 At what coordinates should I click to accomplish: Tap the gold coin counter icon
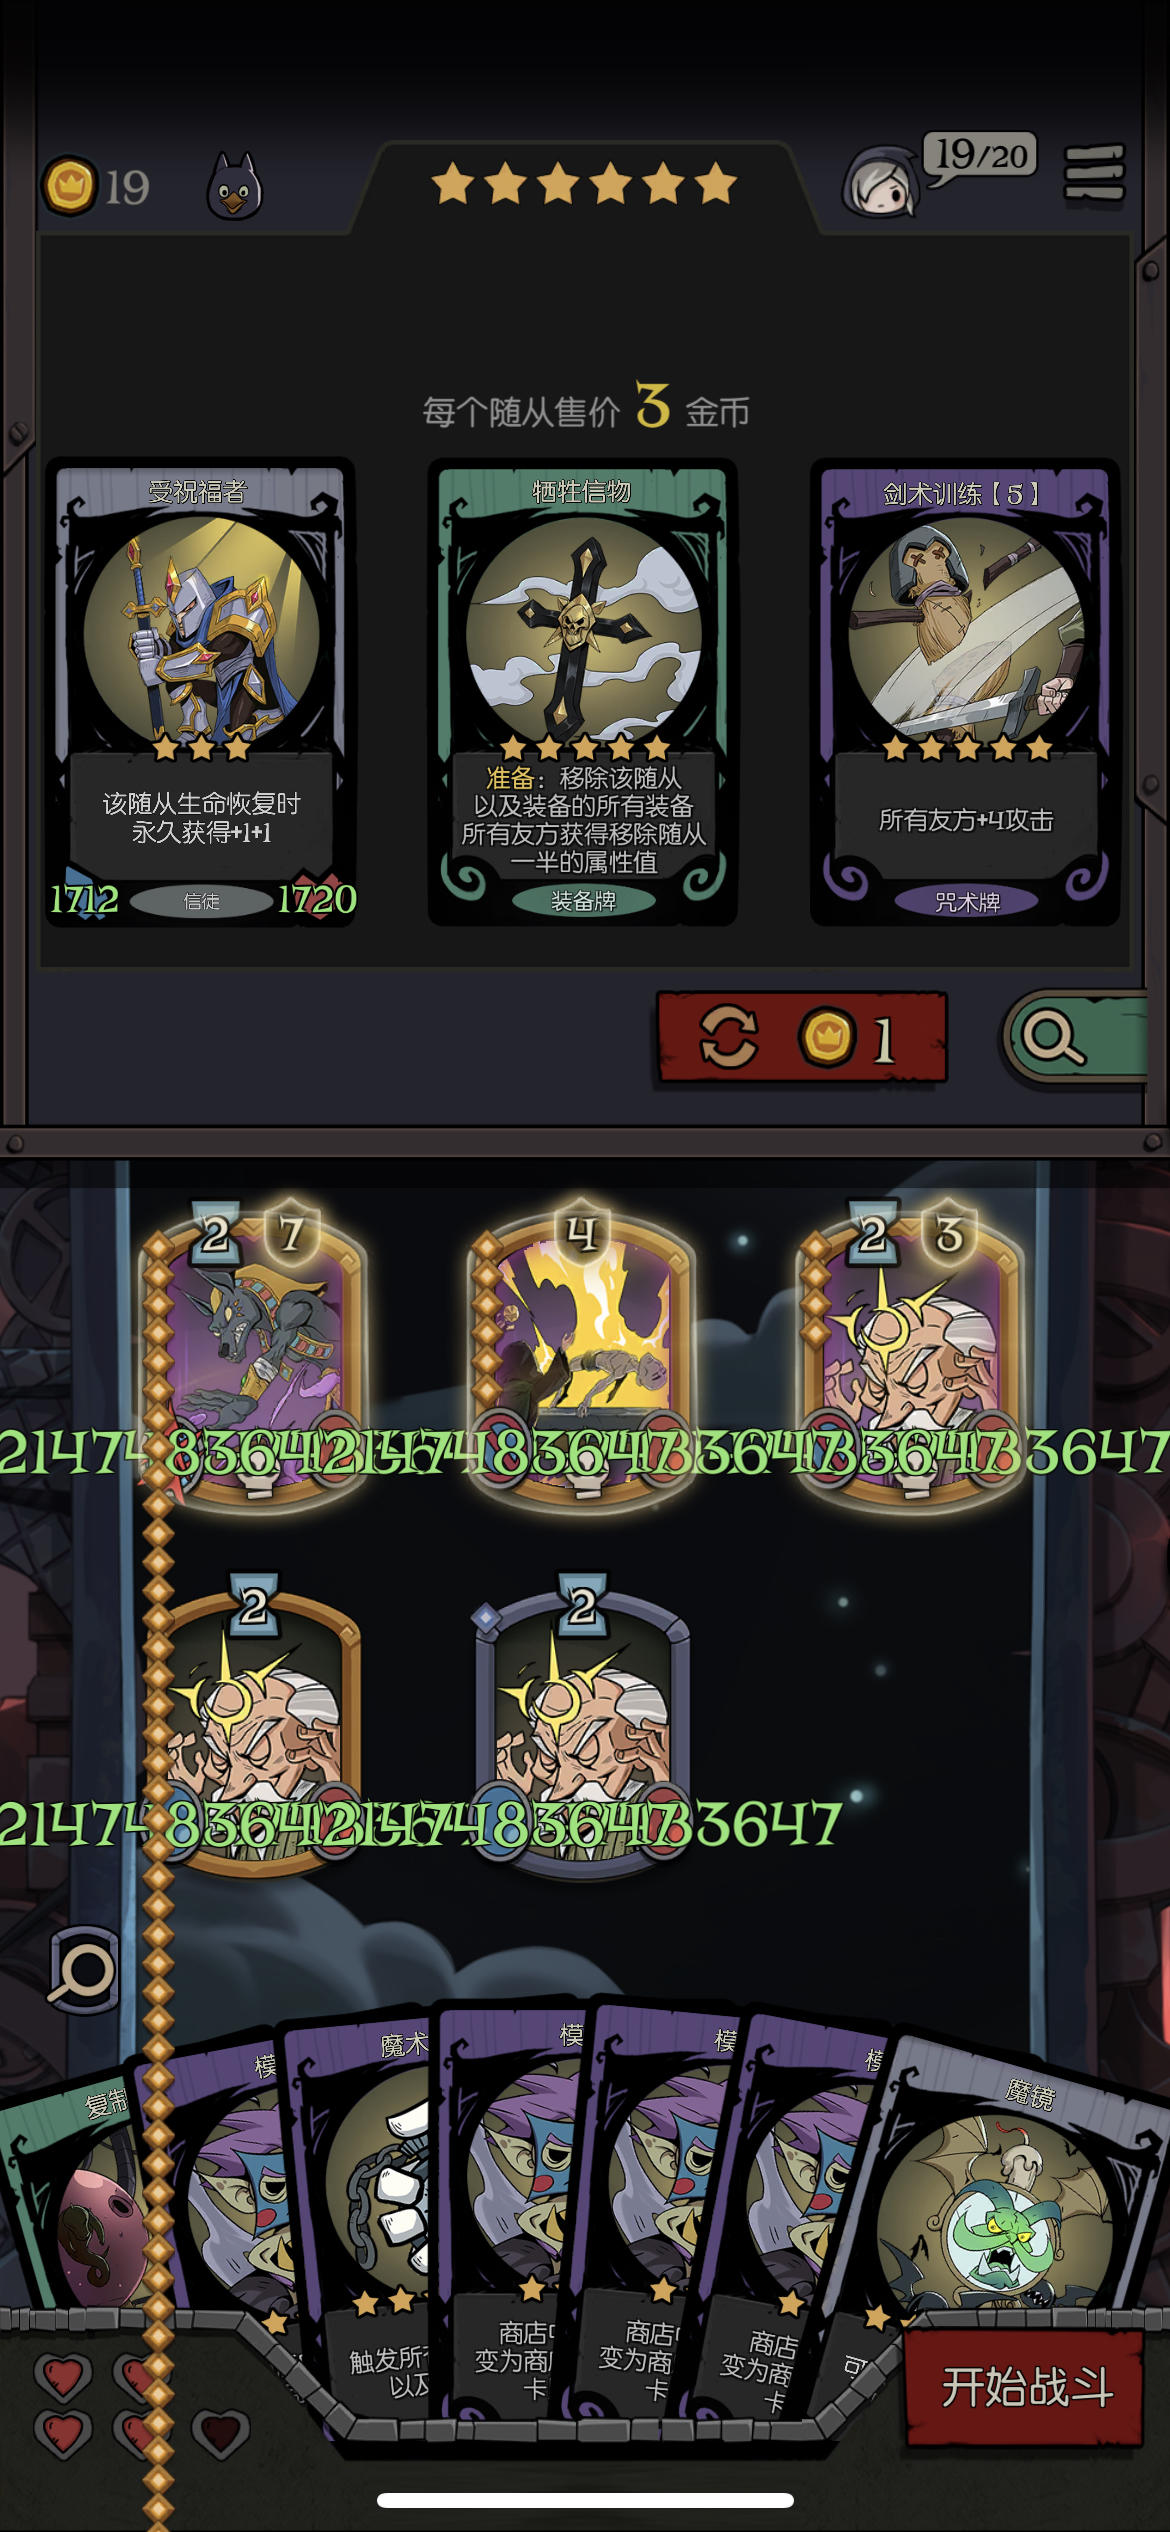(69, 185)
